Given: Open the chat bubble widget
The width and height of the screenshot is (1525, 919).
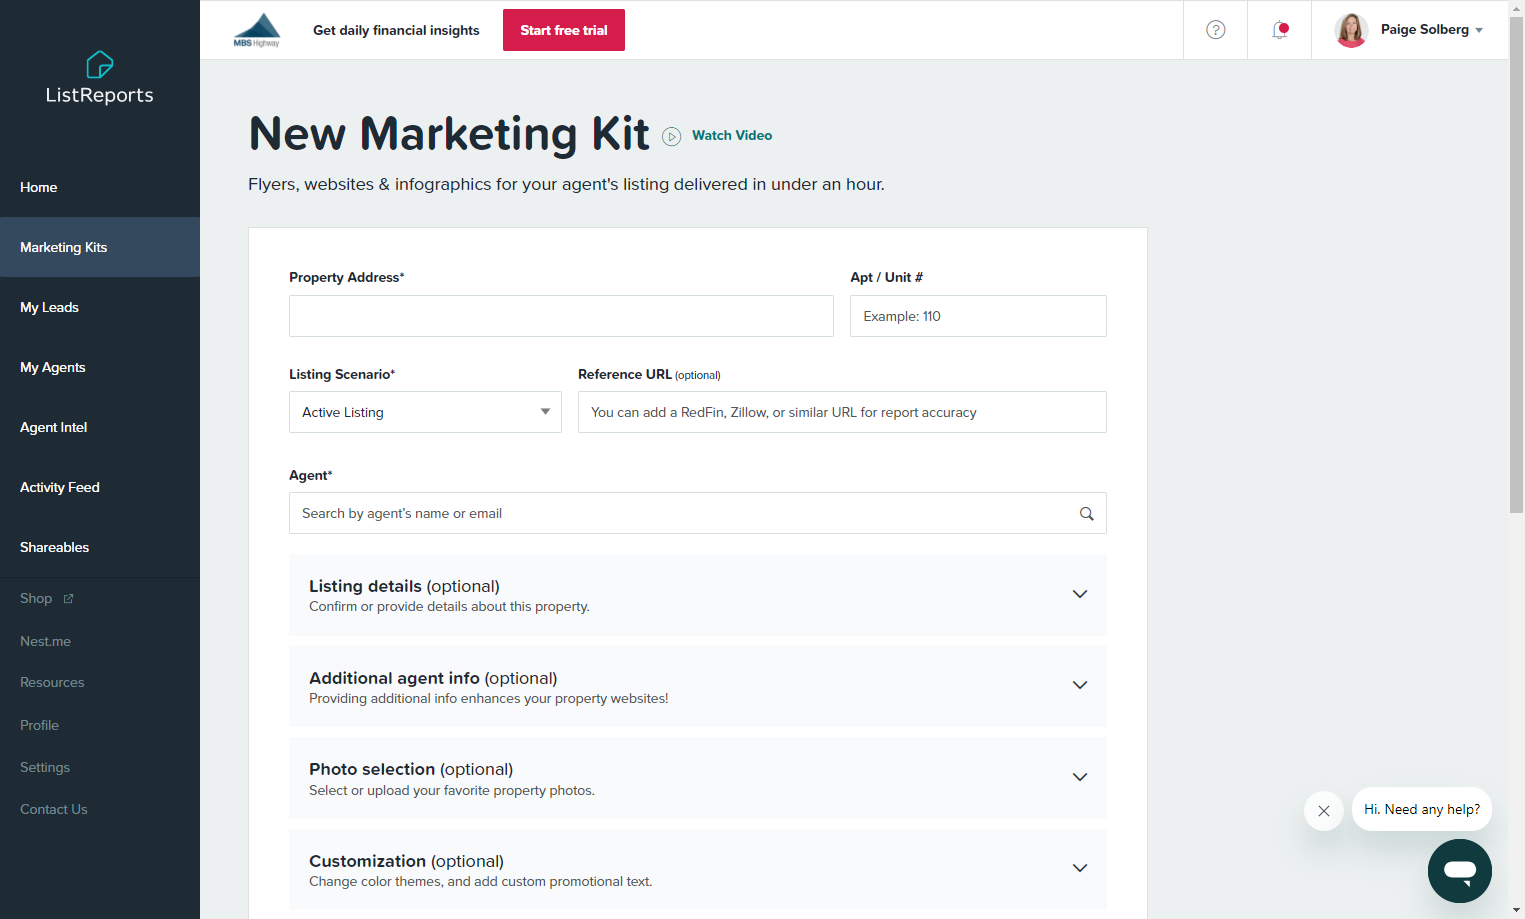Looking at the screenshot, I should [1460, 871].
